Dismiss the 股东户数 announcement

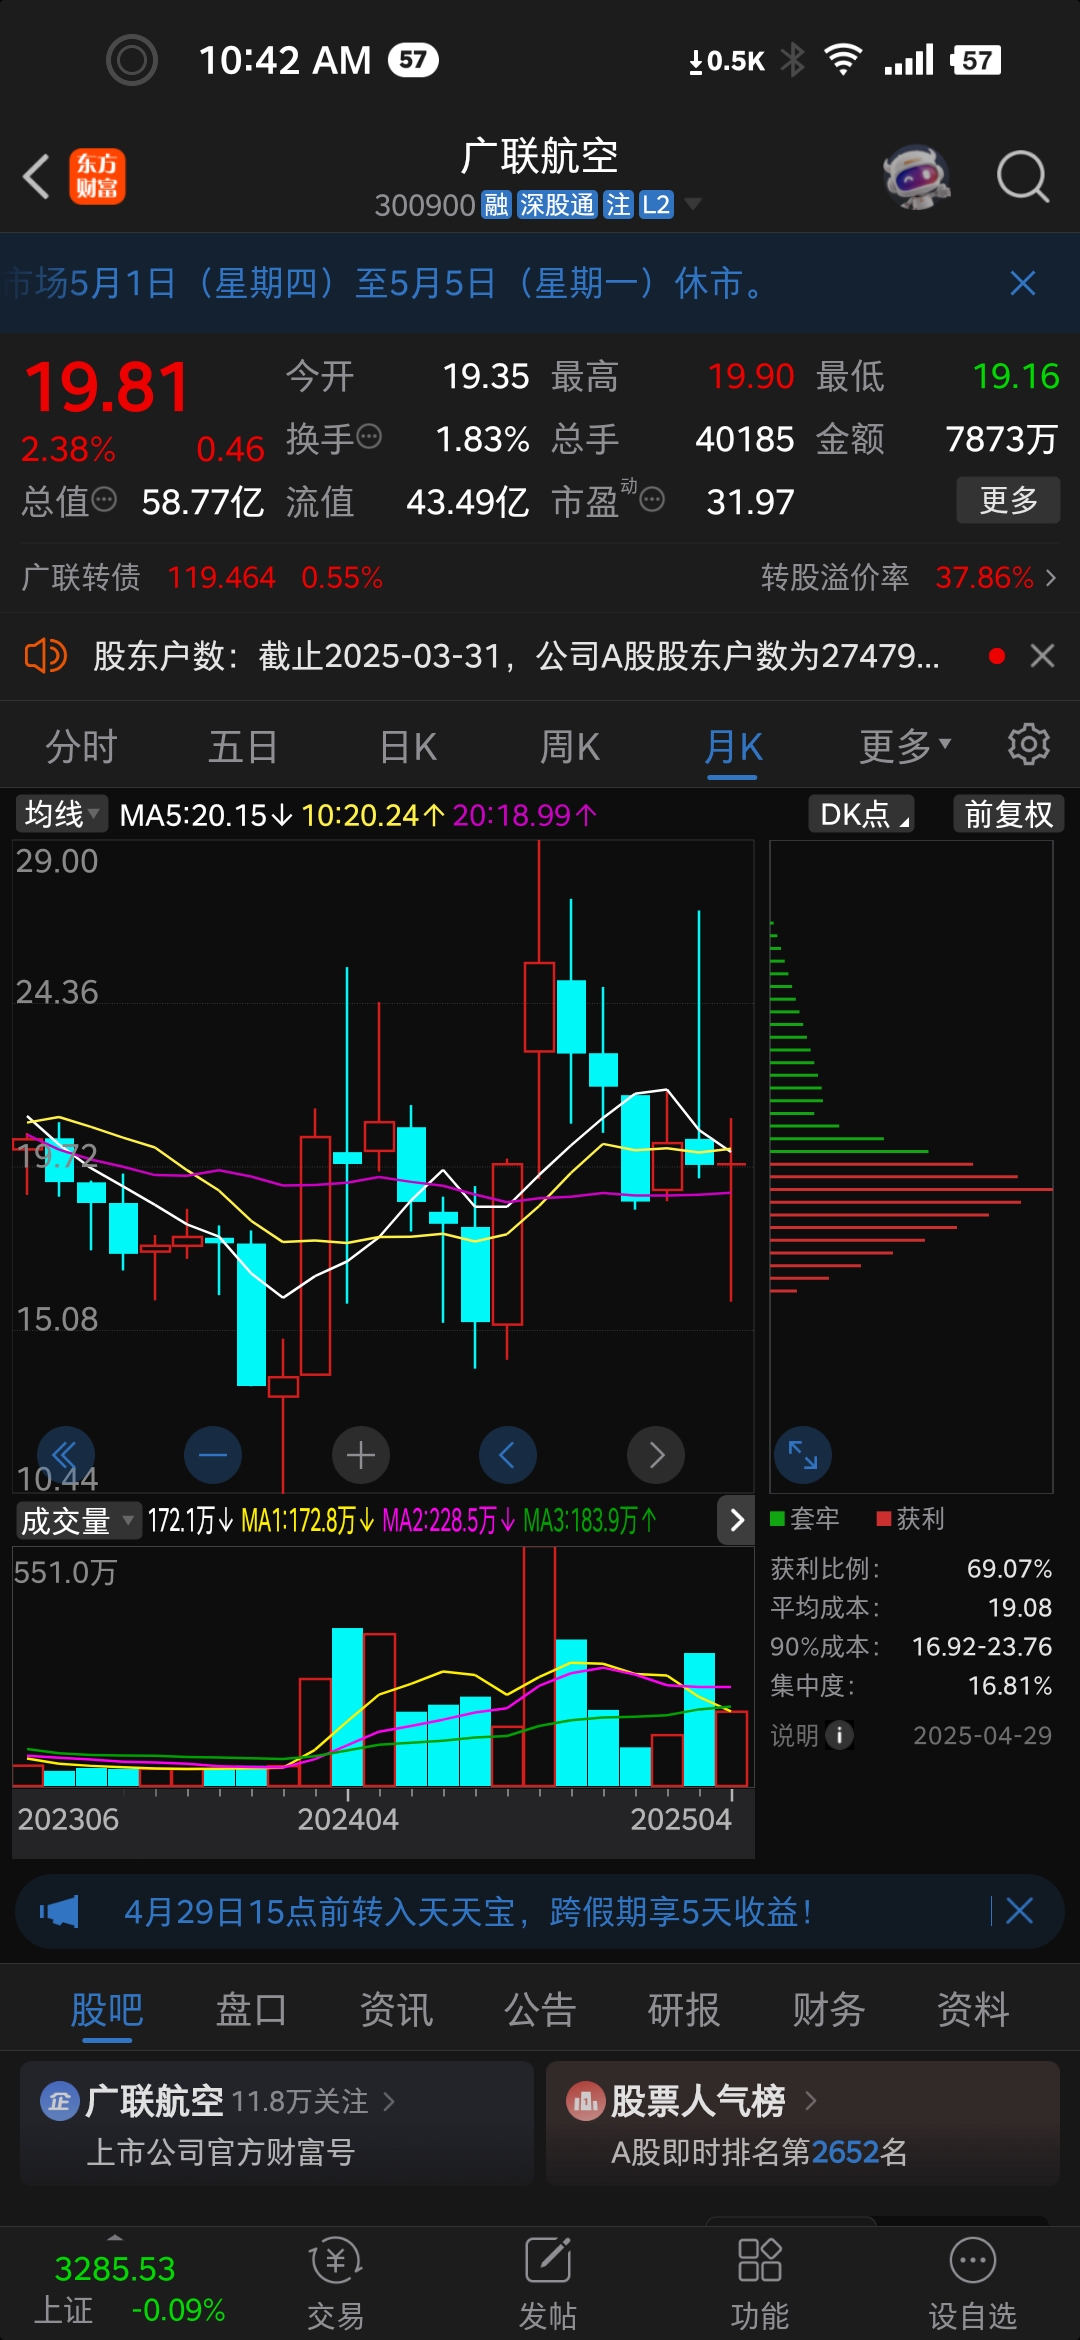(1042, 656)
